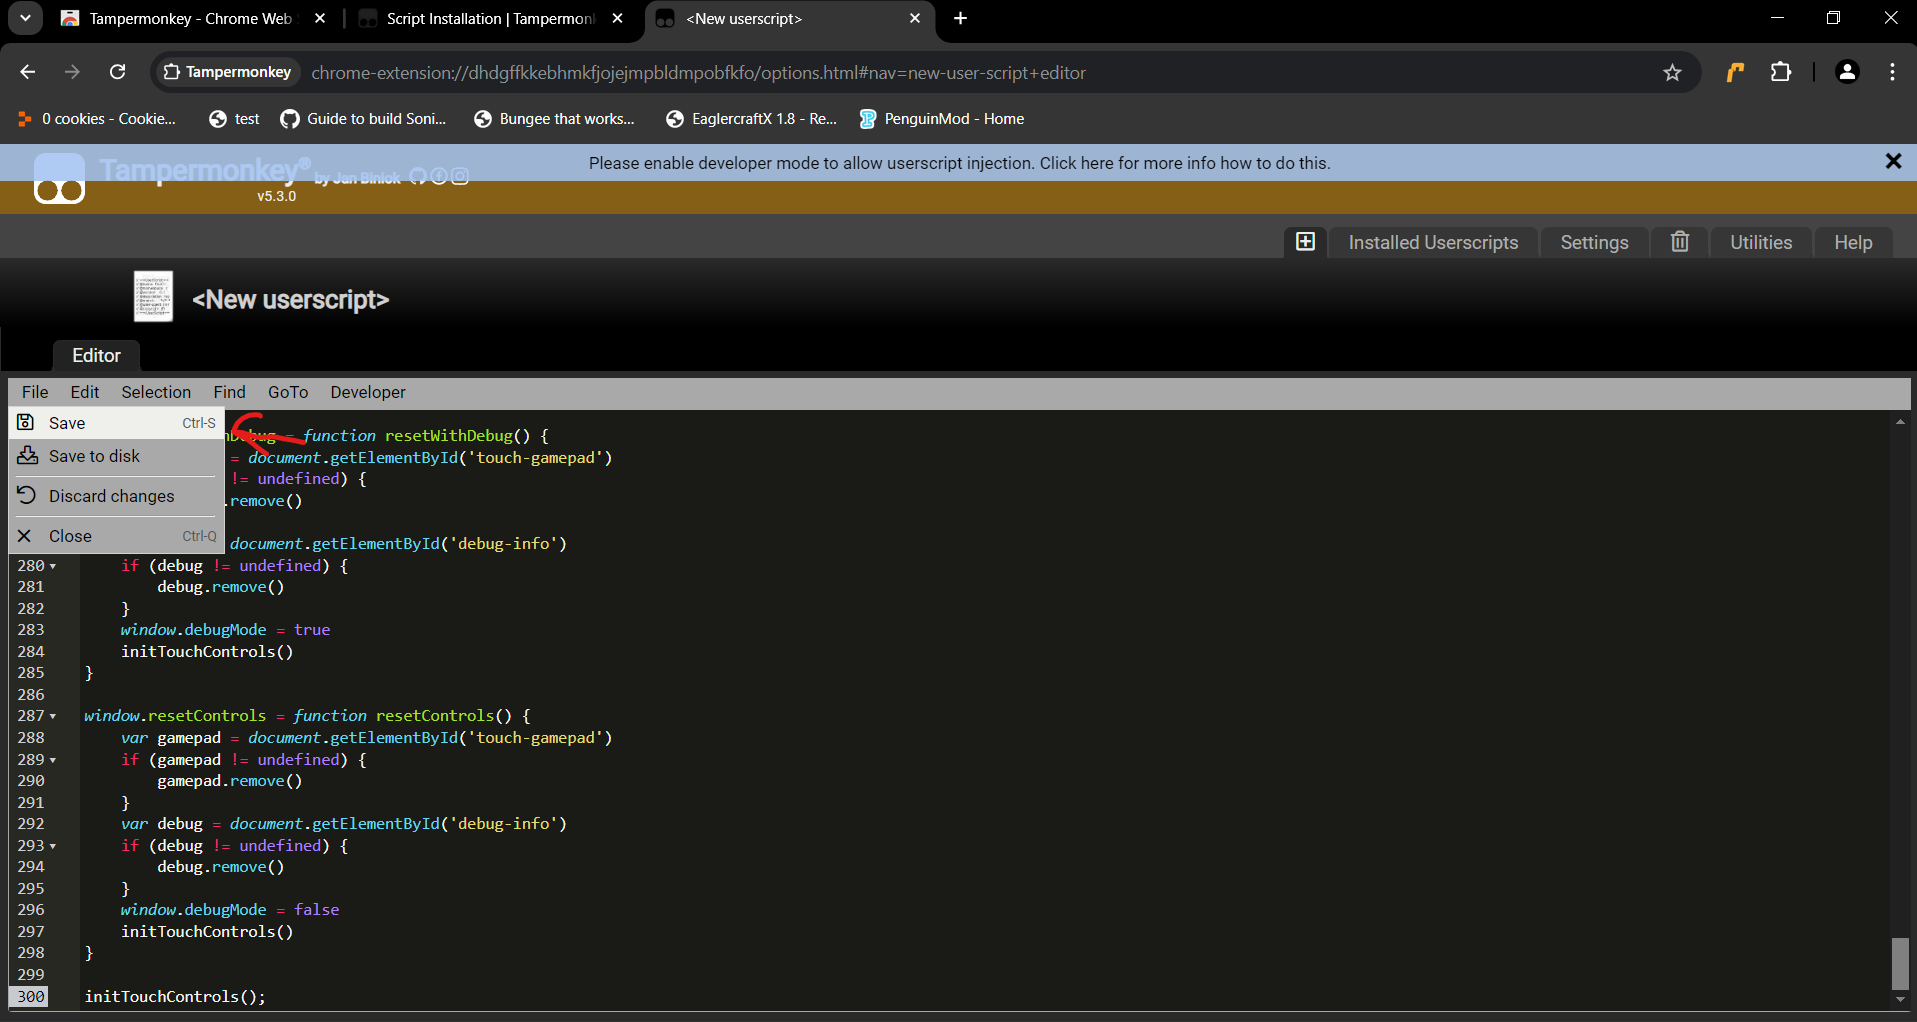Open the Extensions puzzle icon
Viewport: 1917px width, 1022px height.
click(1781, 72)
